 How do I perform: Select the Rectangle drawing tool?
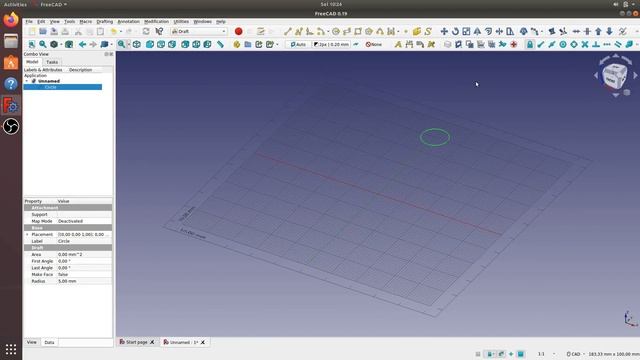(x=358, y=31)
